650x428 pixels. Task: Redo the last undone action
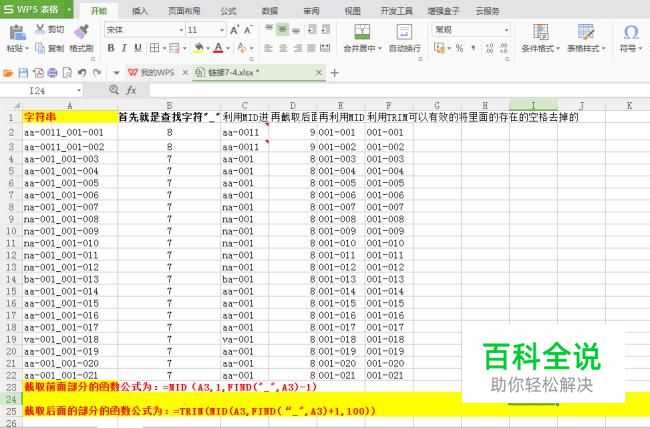click(x=97, y=73)
